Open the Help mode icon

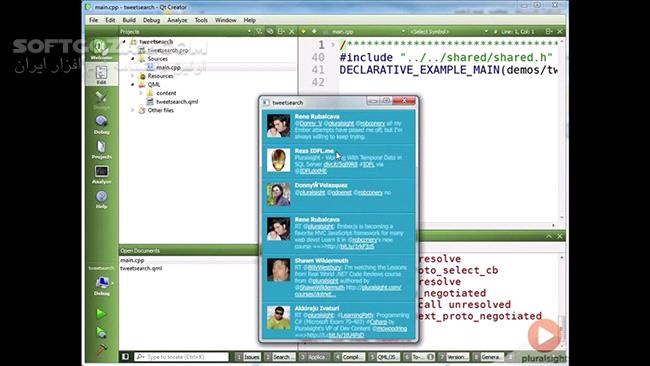pos(101,199)
